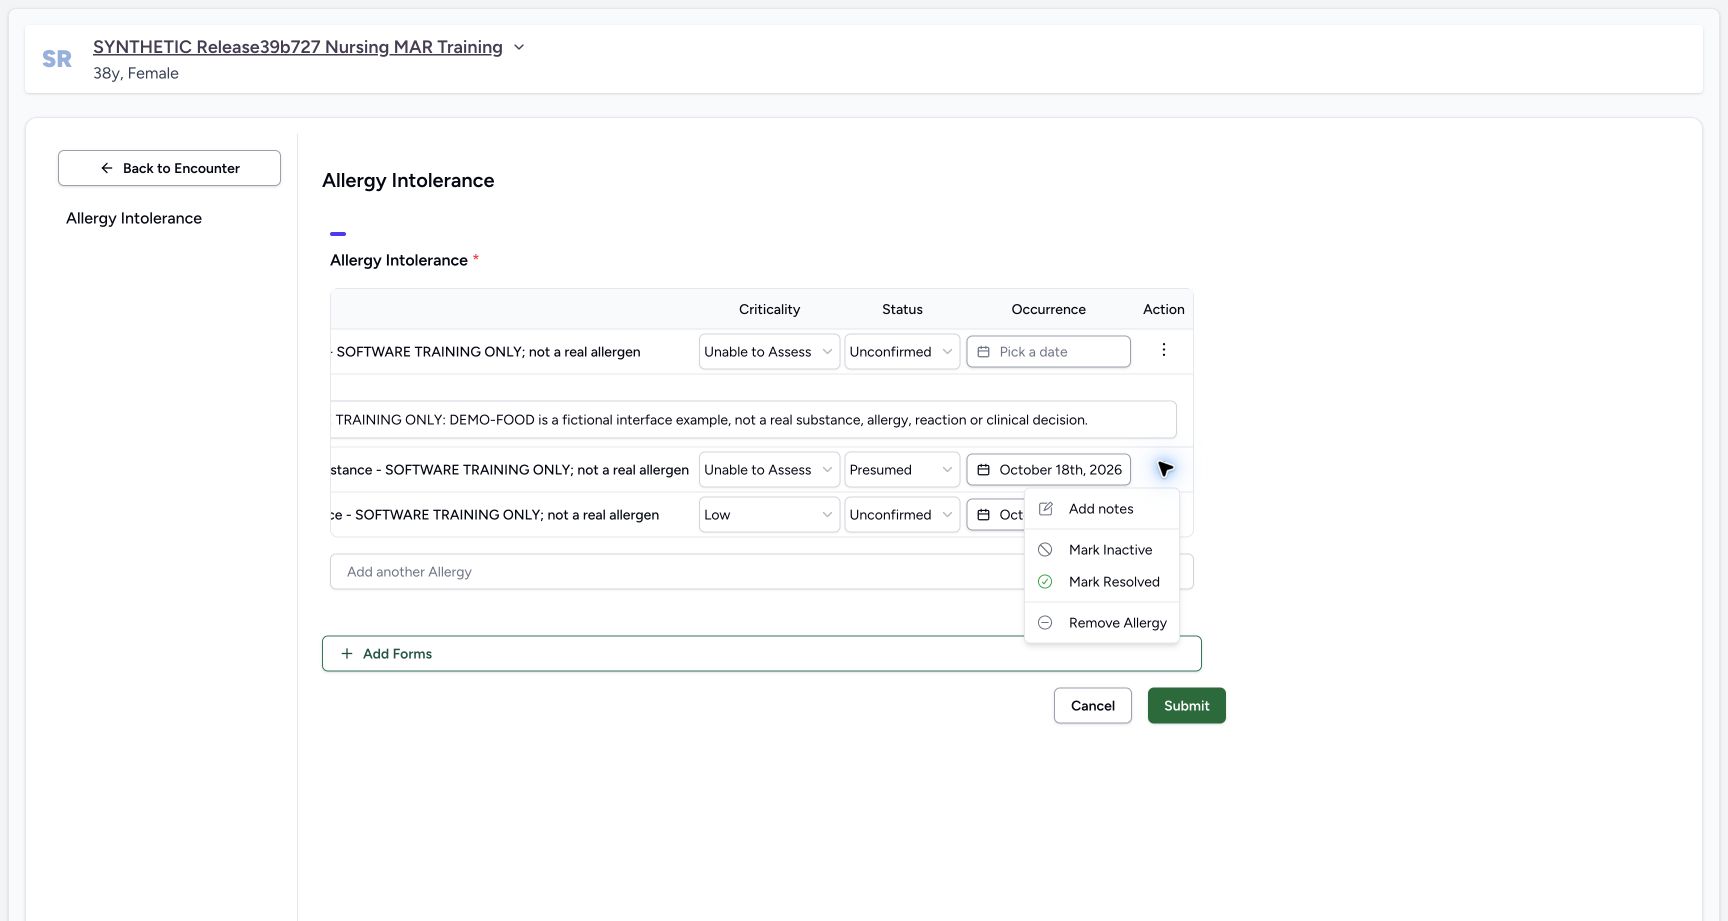Expand the patient name chevron dropdown
The width and height of the screenshot is (1728, 921).
point(519,47)
